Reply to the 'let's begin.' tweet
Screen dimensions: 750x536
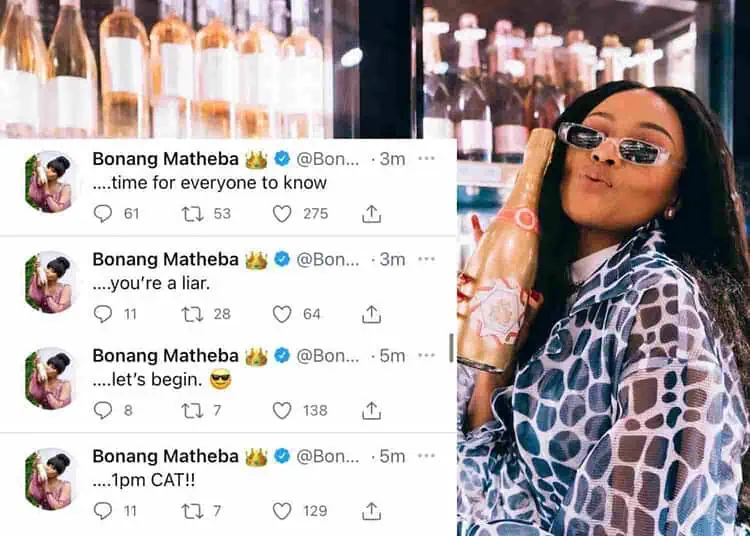102,410
